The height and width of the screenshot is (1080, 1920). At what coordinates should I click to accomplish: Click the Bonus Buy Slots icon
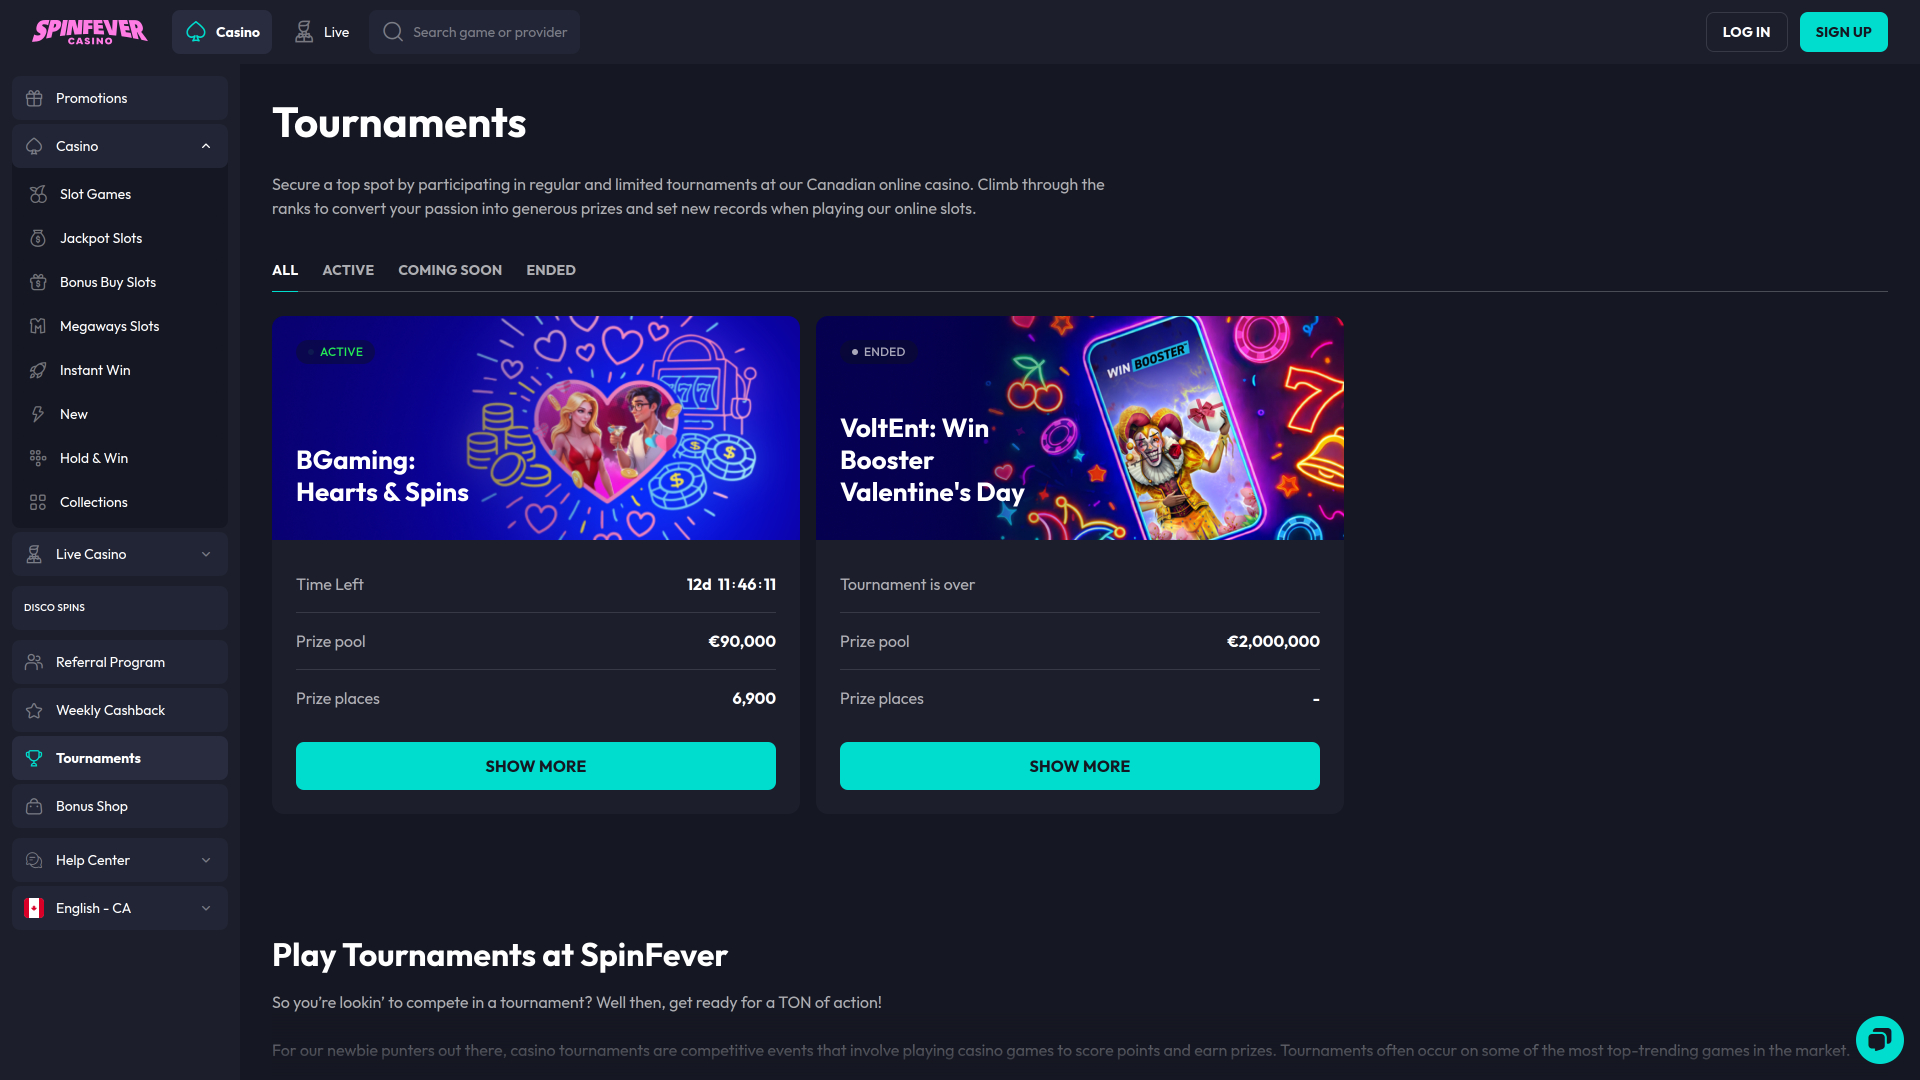click(x=38, y=282)
